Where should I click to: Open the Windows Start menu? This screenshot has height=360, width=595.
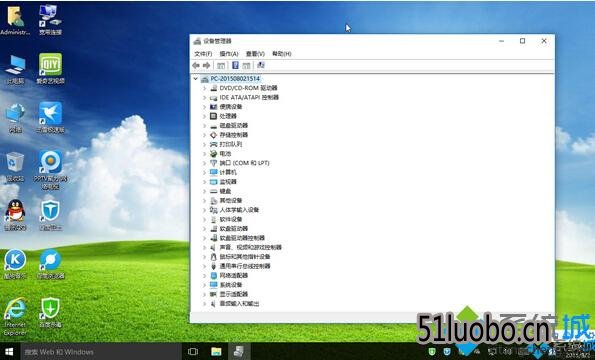(x=9, y=352)
